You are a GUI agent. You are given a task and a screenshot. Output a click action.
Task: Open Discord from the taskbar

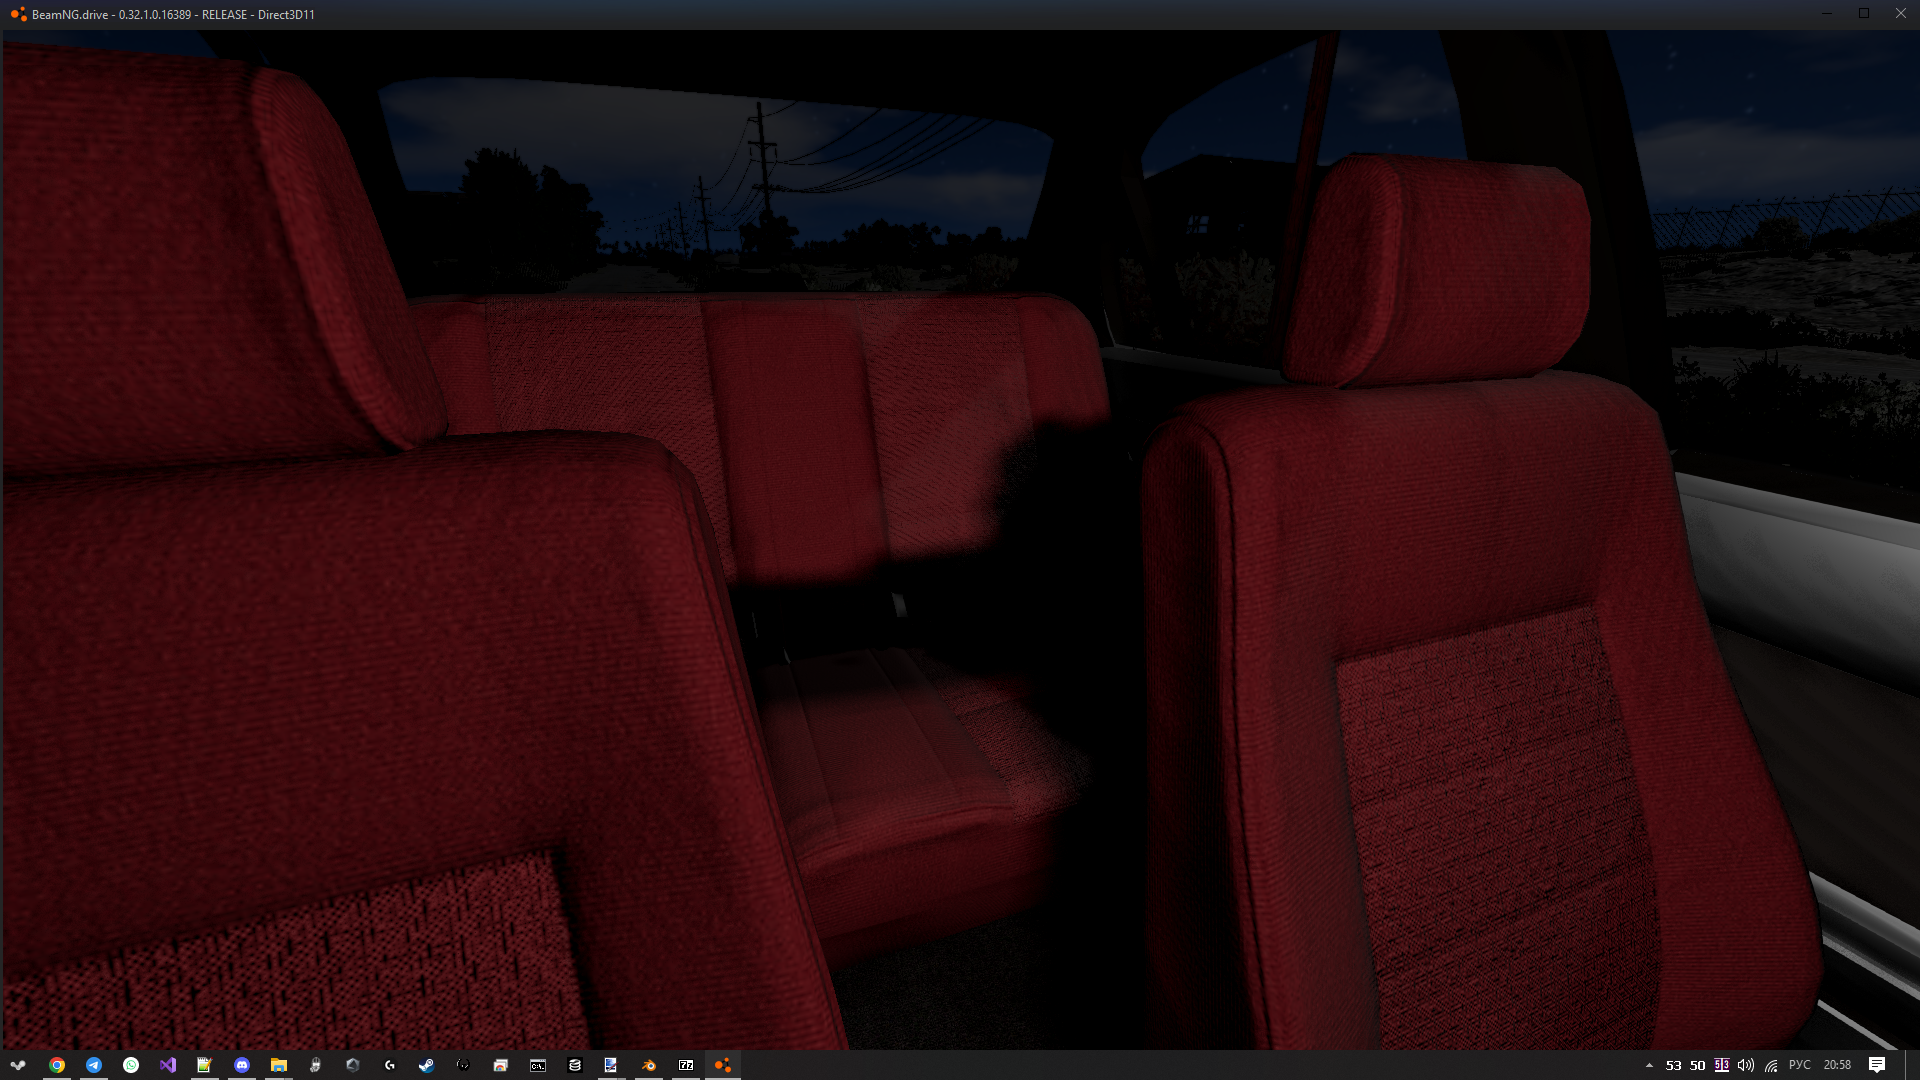(241, 1065)
